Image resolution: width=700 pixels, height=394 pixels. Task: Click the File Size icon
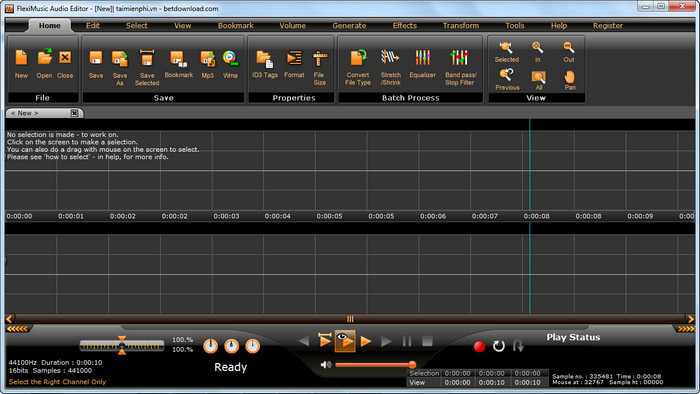coord(320,58)
